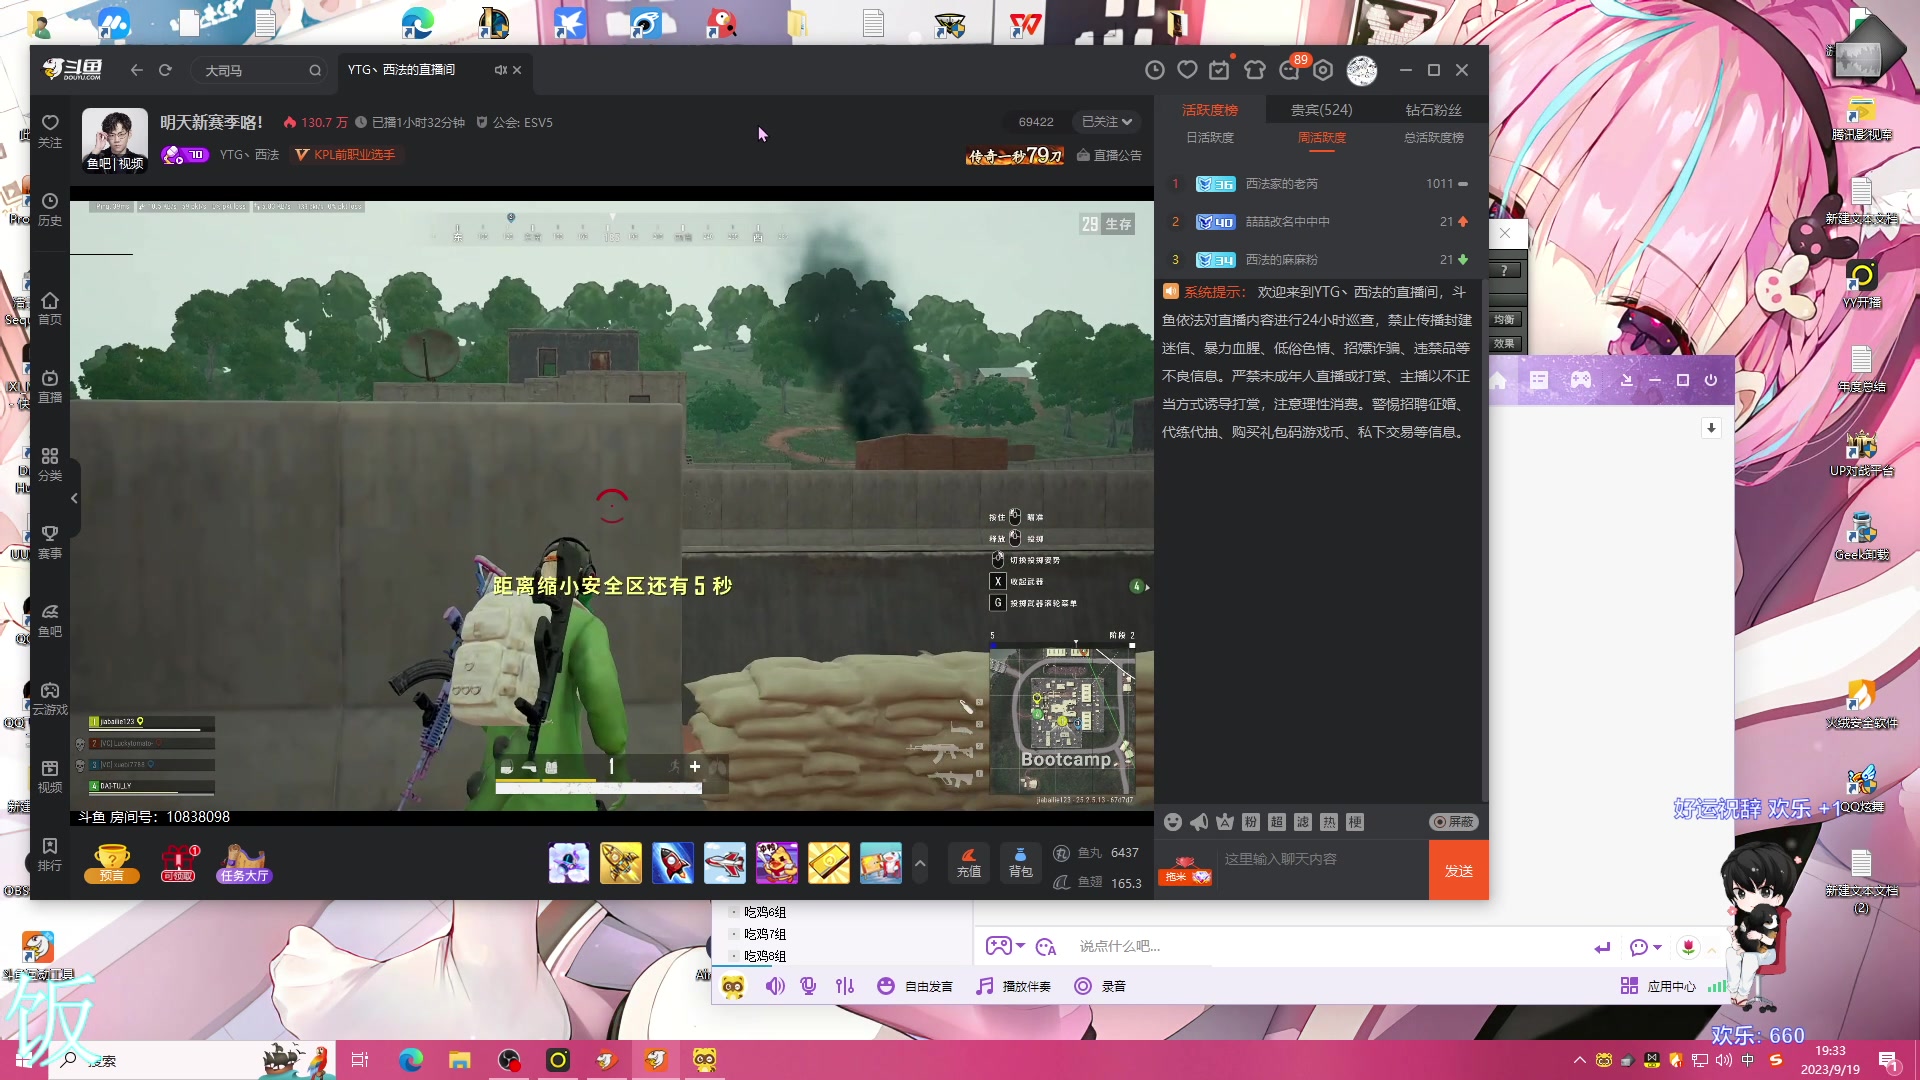Open YY game controller dropdown arrow
Viewport: 1920px width, 1080px height.
point(1020,946)
